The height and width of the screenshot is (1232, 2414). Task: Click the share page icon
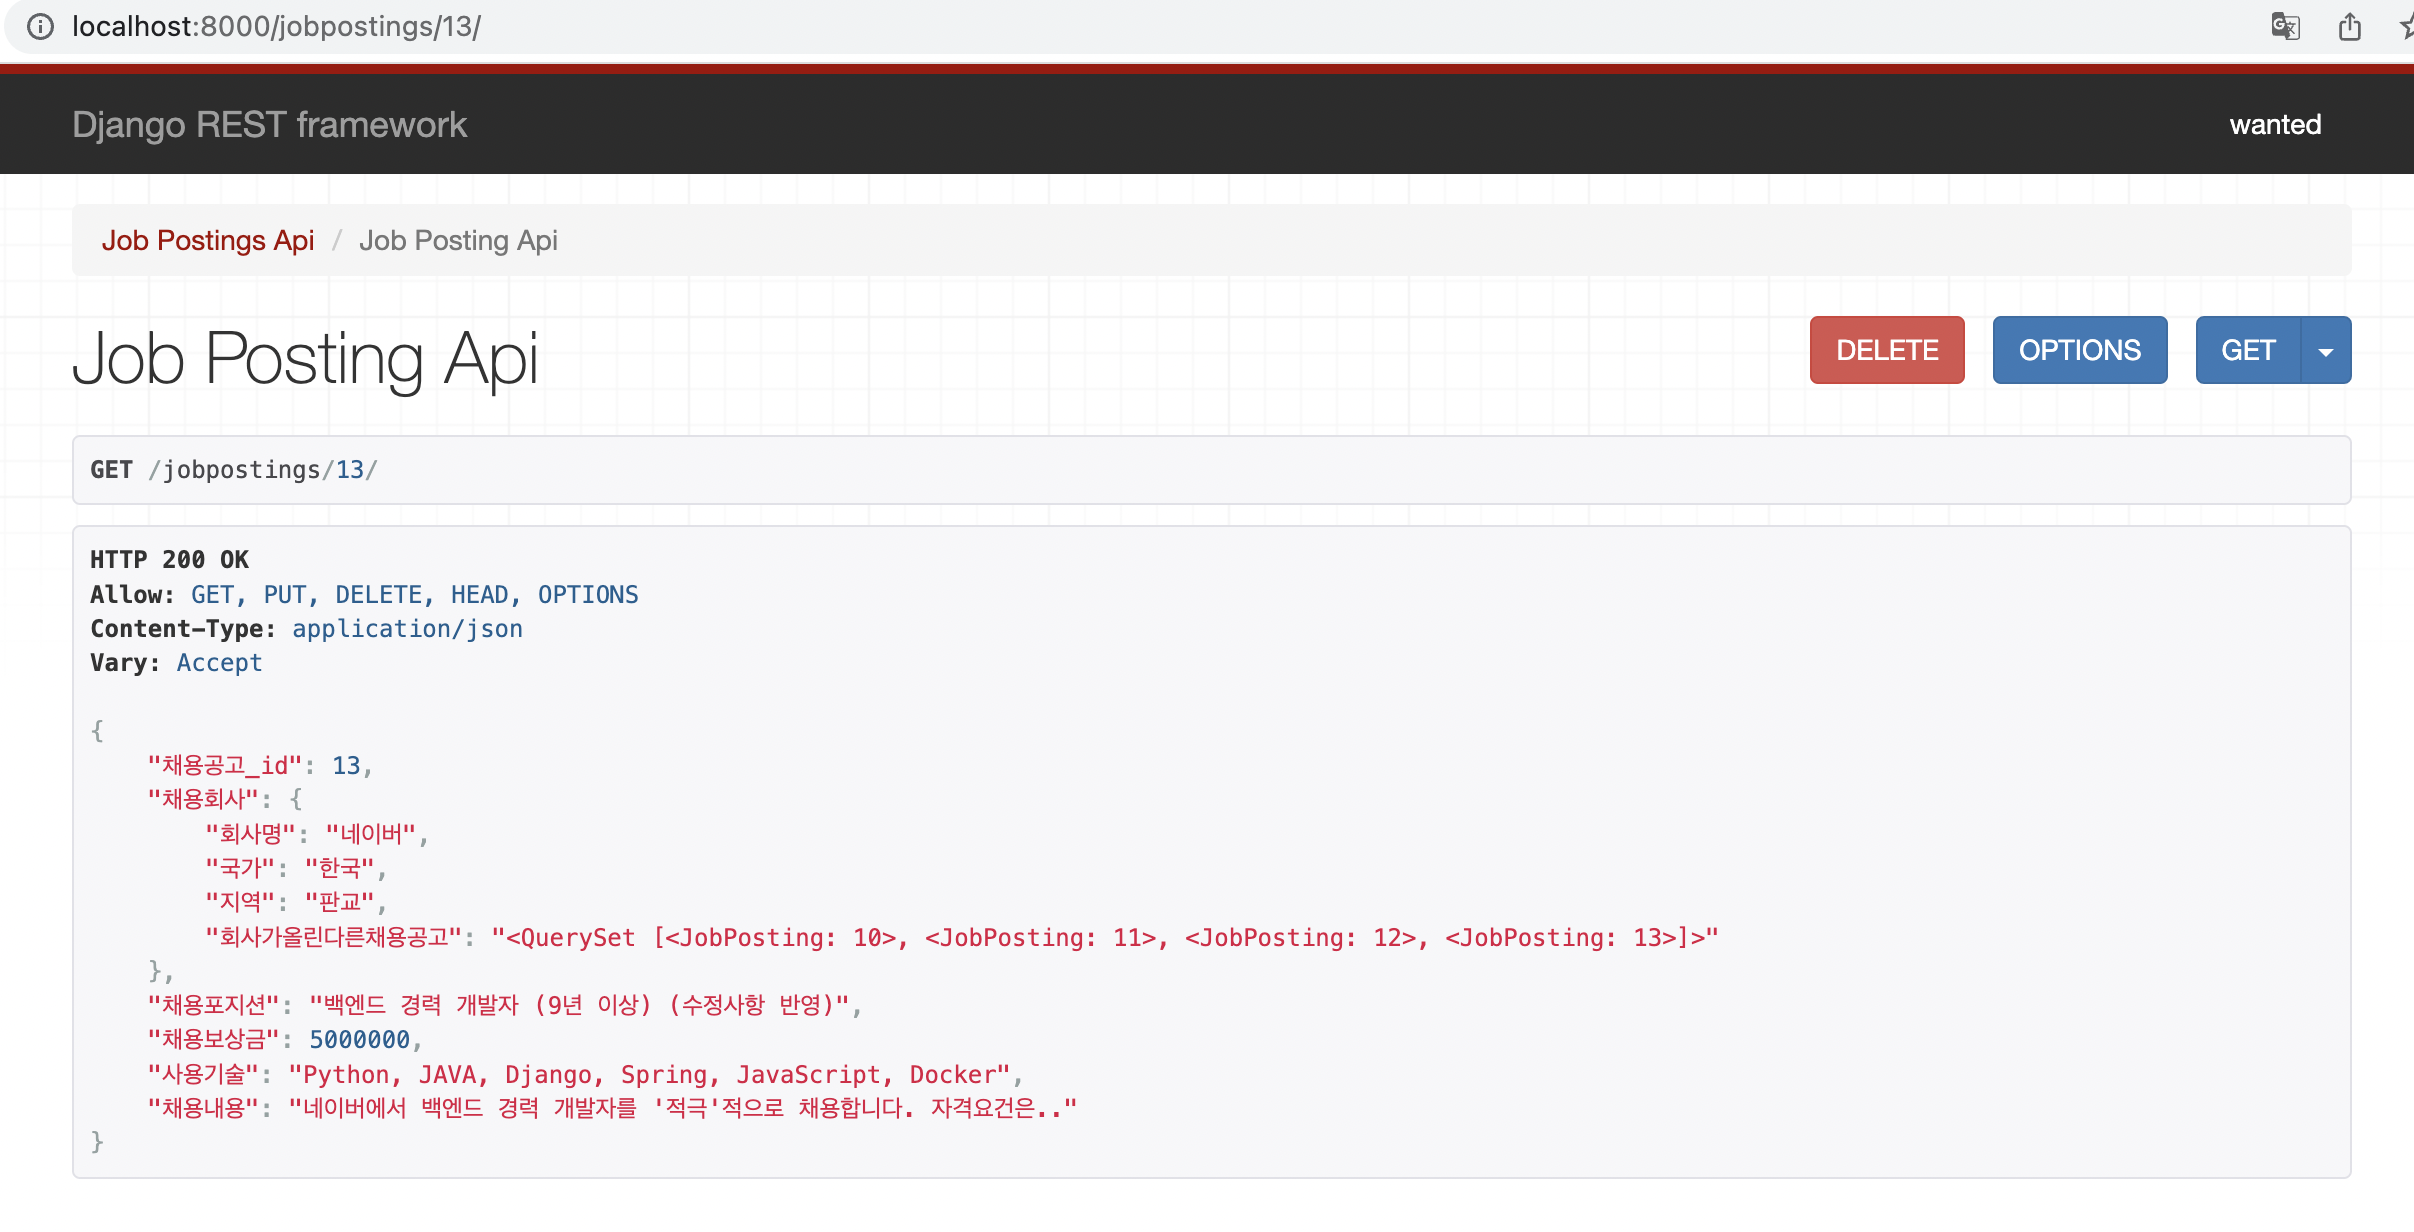click(x=2350, y=26)
